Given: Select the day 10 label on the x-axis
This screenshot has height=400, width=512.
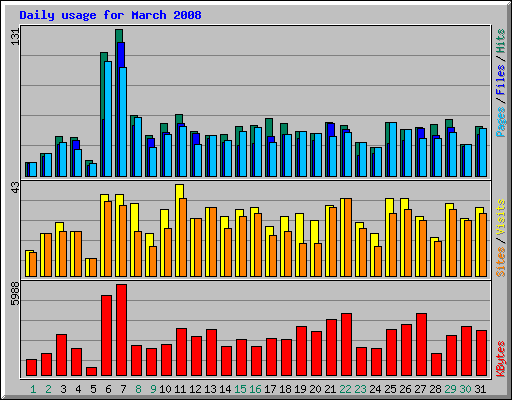Looking at the screenshot, I should pos(165,389).
